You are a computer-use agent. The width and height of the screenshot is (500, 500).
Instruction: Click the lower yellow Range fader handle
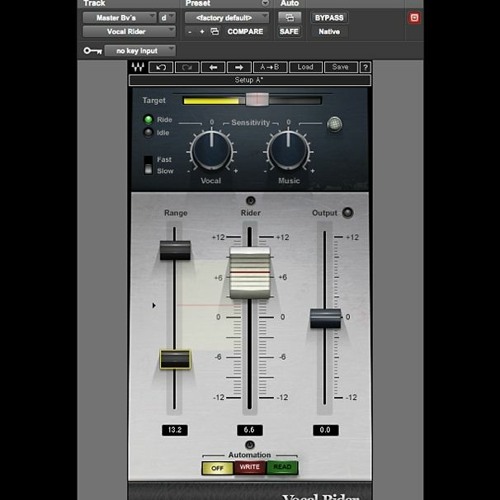coord(175,359)
